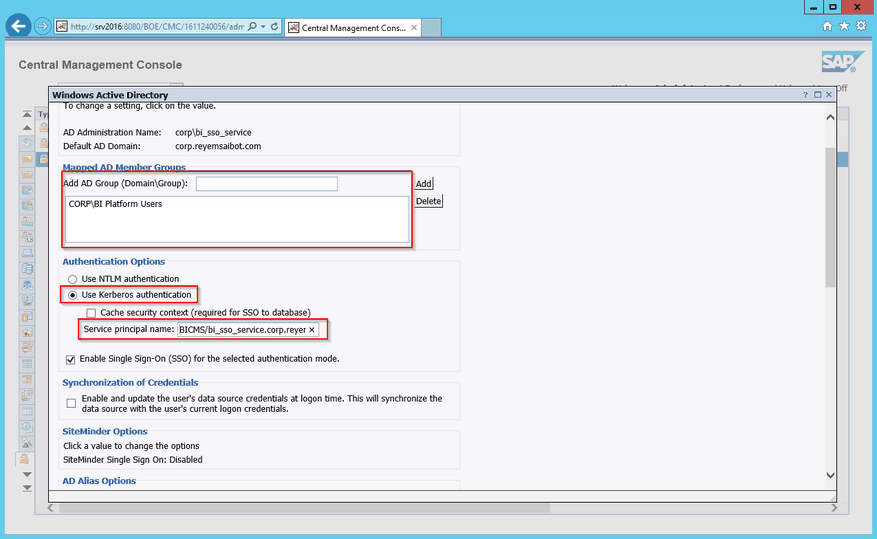Click Authentication Options heading
Viewport: 877px width, 539px height.
coord(114,262)
